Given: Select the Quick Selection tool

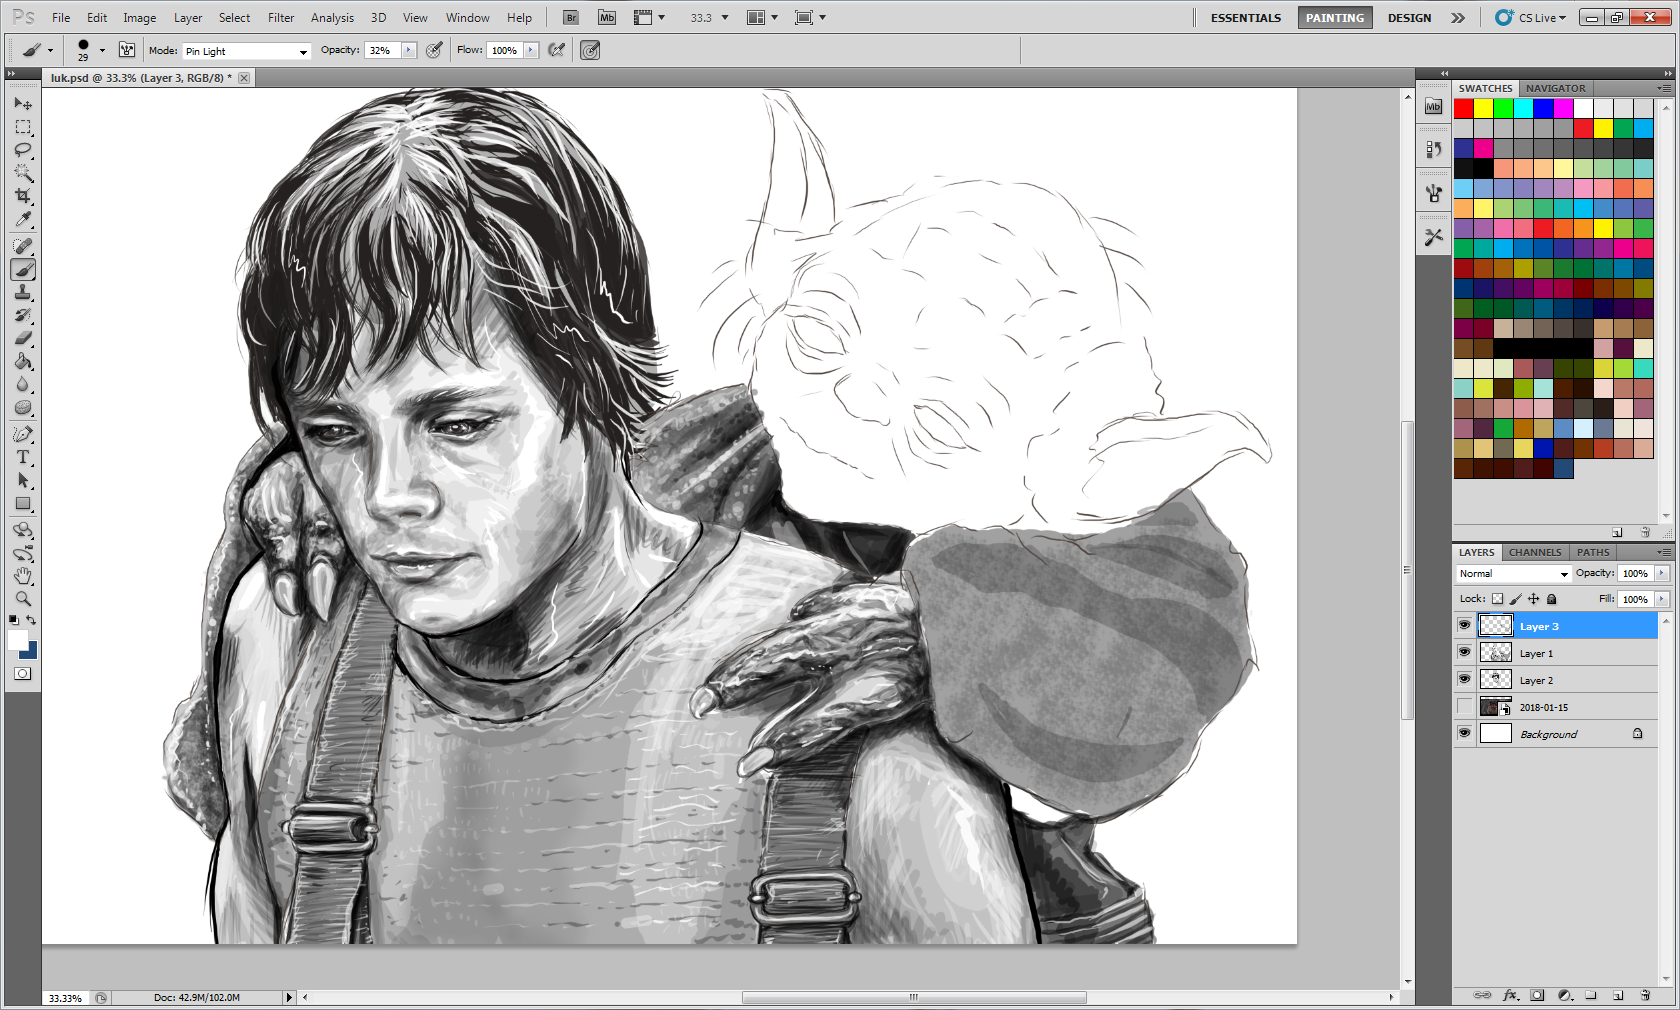Looking at the screenshot, I should point(23,173).
